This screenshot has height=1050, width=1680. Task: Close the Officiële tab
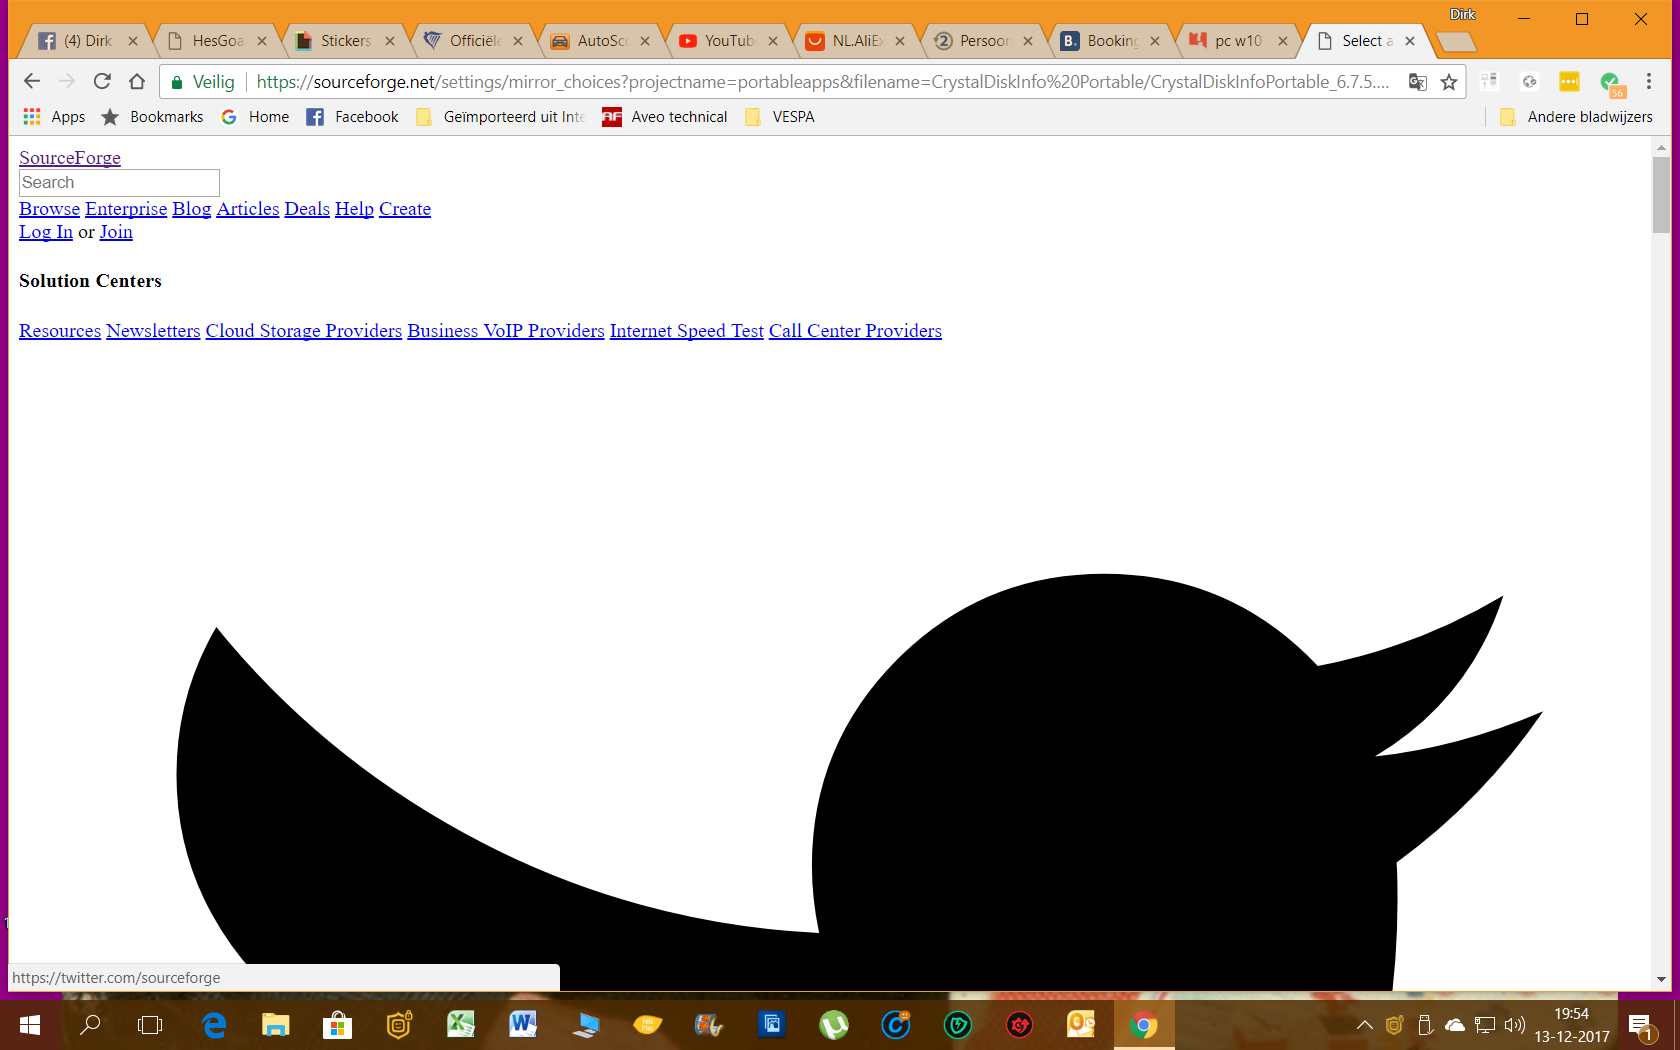[518, 41]
